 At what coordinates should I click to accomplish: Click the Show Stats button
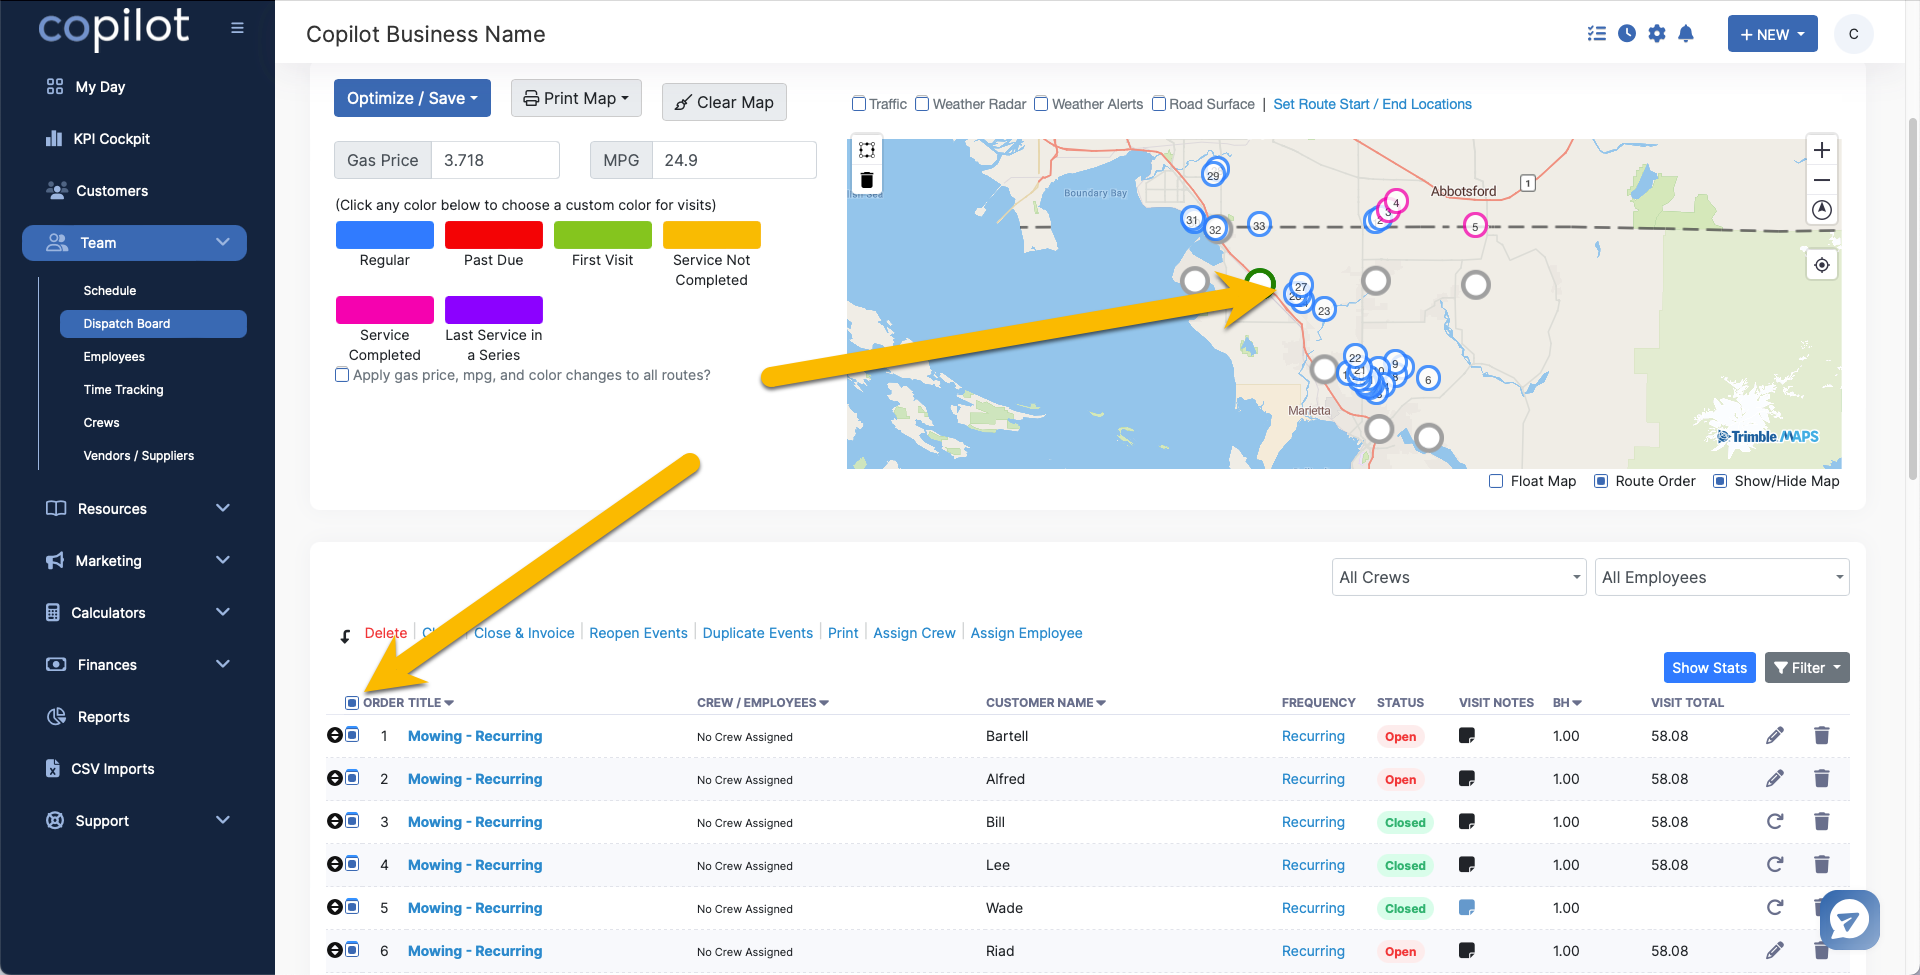pos(1709,668)
